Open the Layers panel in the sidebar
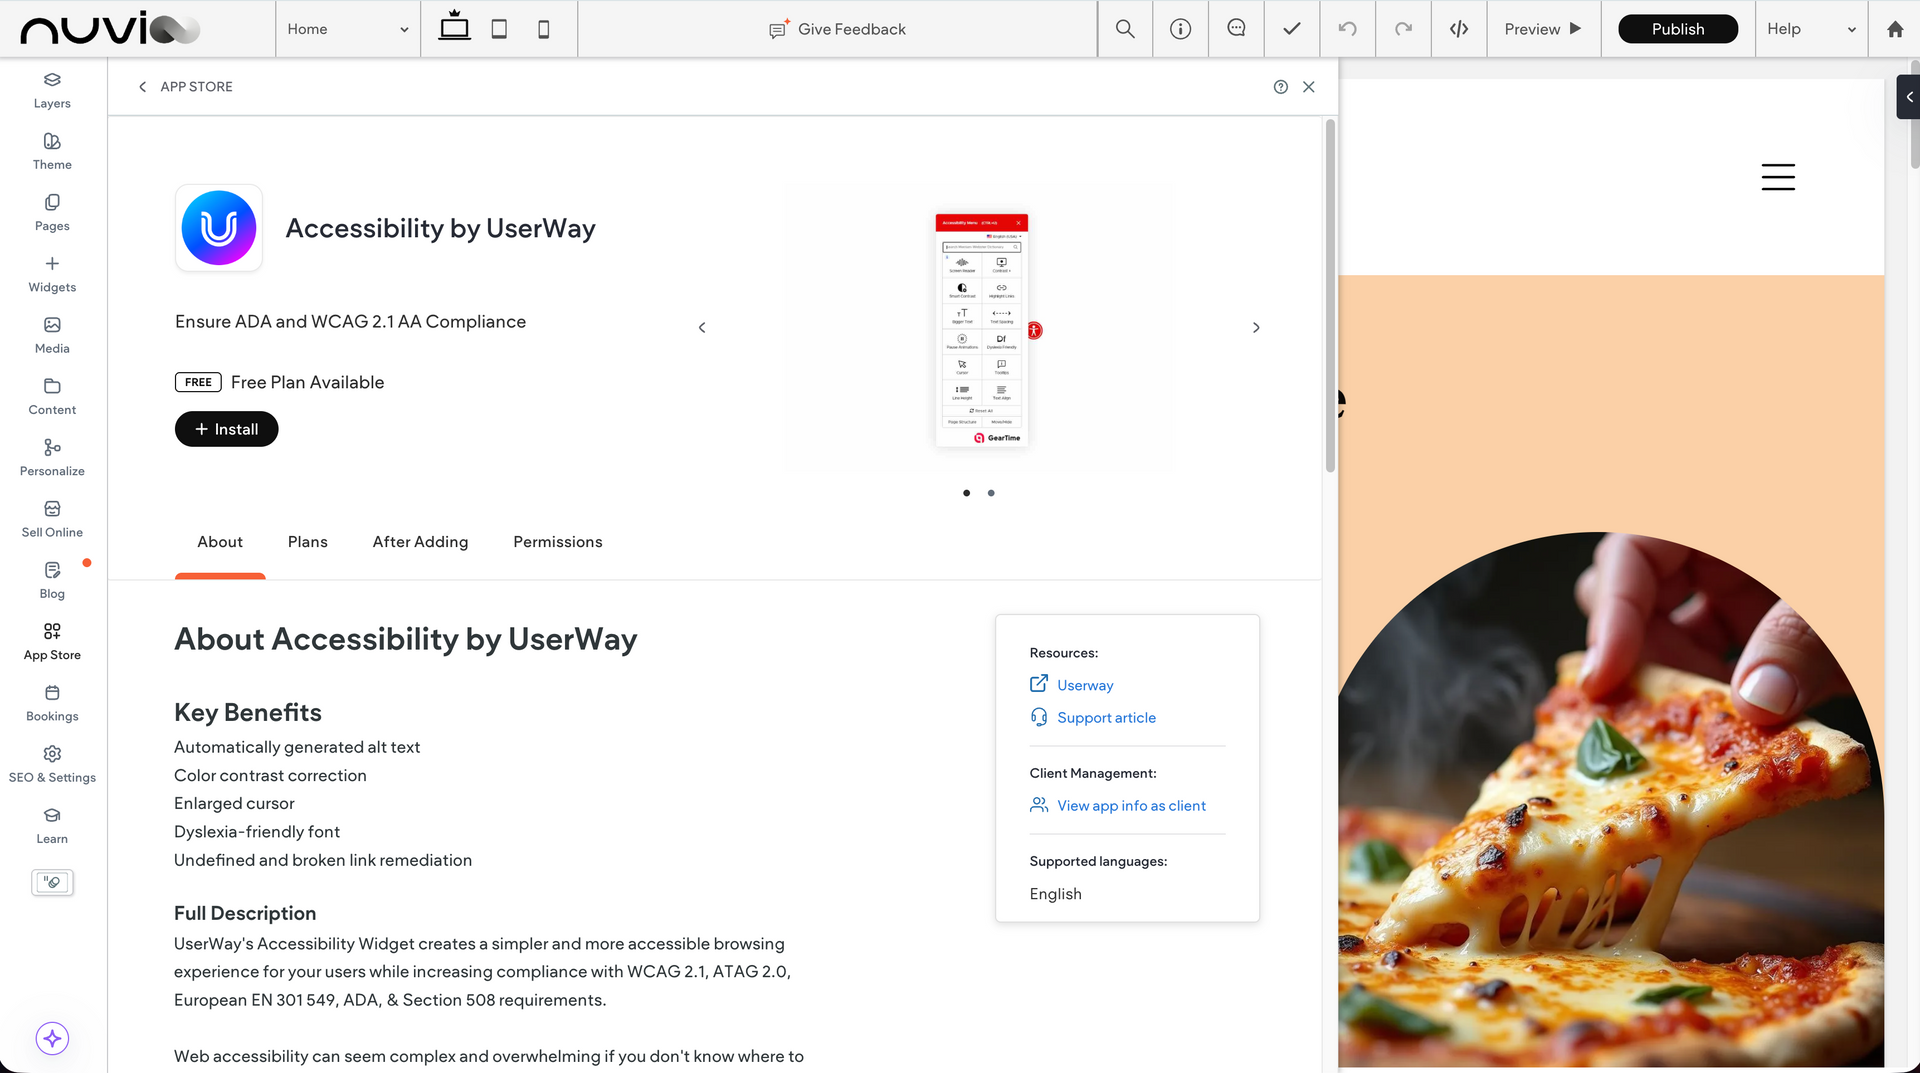This screenshot has width=1920, height=1073. click(x=51, y=90)
